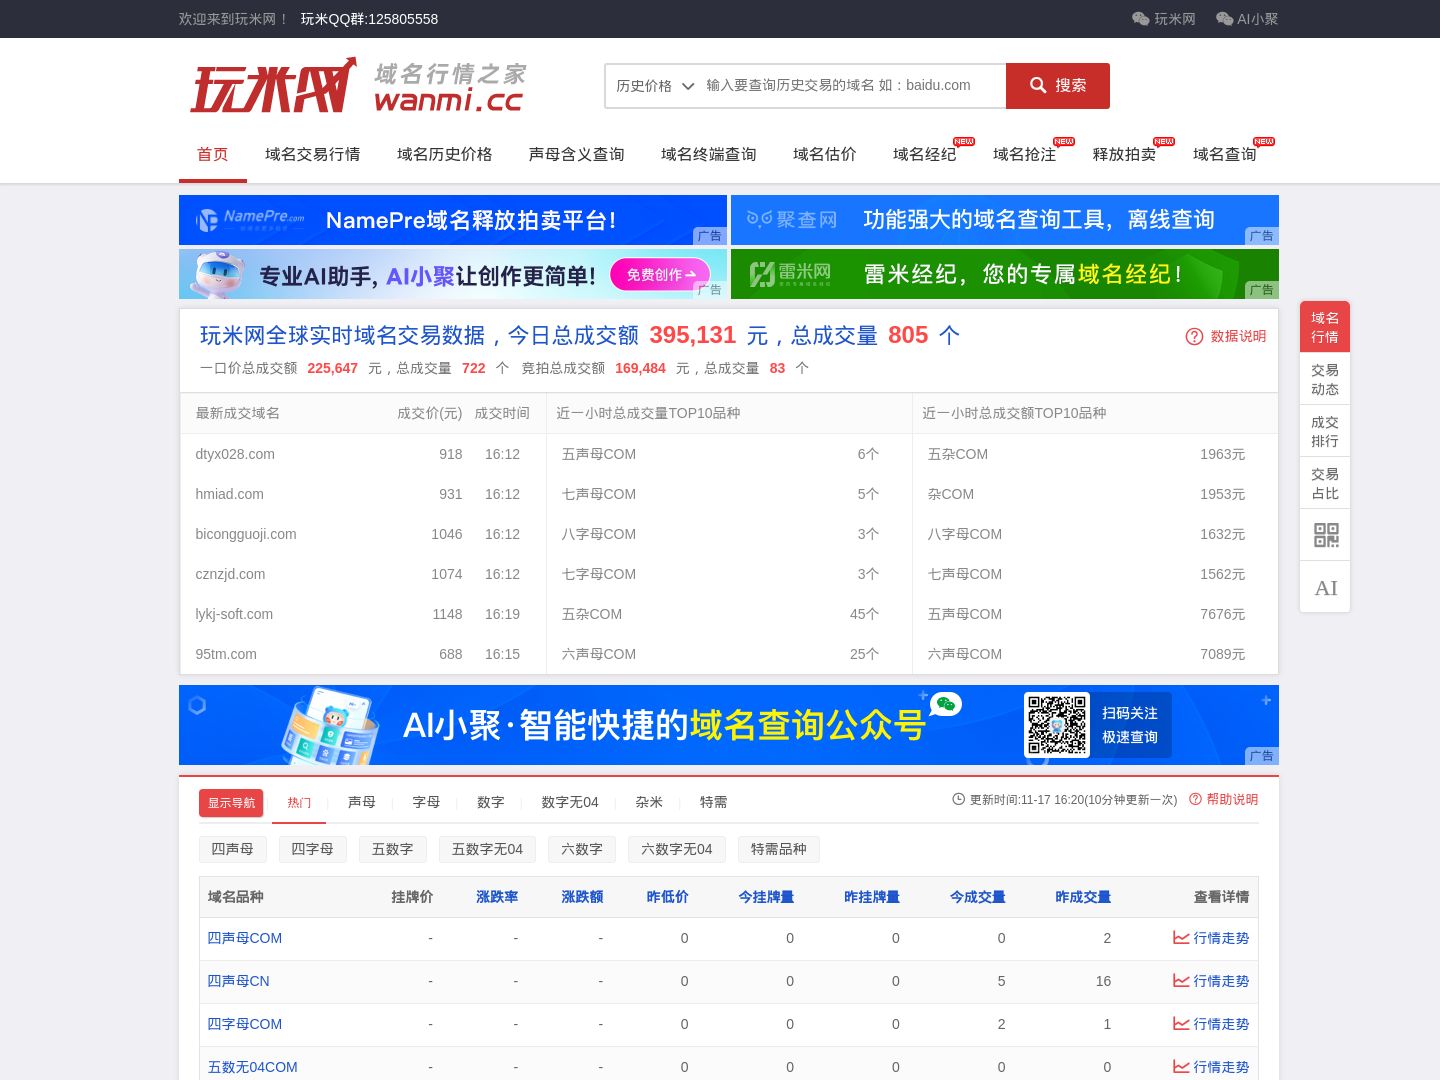
Task: Open the 四声母CN variety link
Action: click(238, 981)
